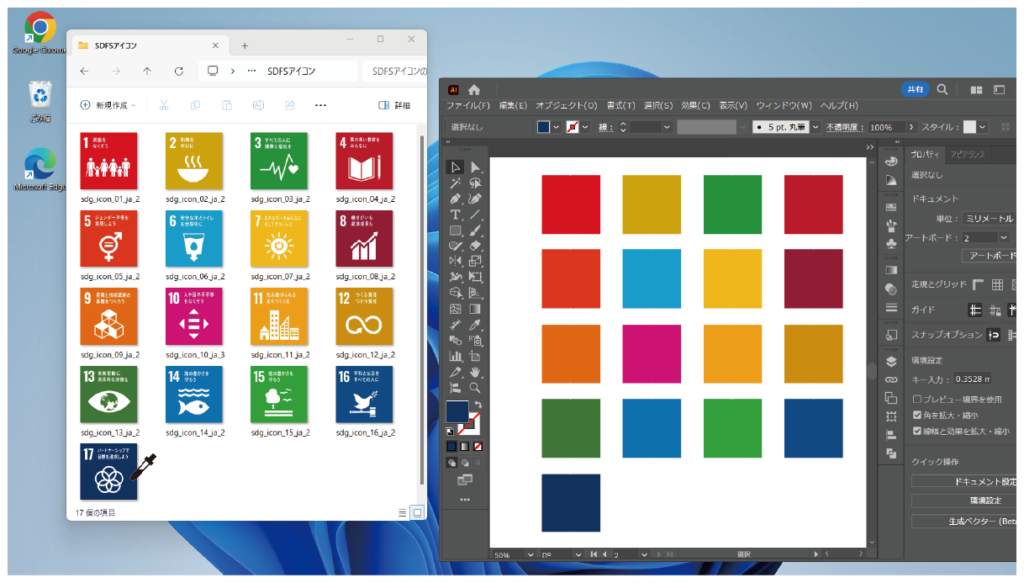Click the 生成ベクター button
This screenshot has width=1024, height=583.
964,521
